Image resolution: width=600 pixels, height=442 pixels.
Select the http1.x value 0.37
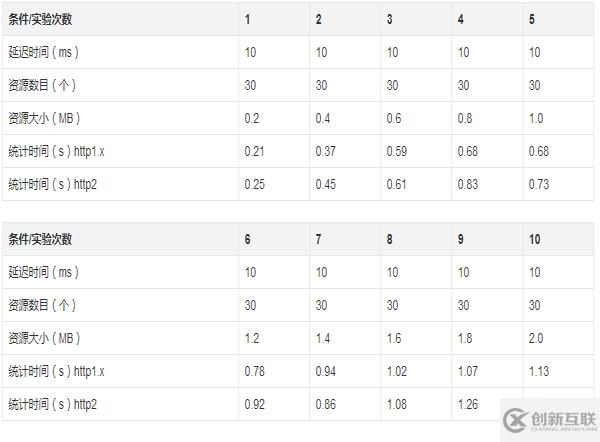(323, 151)
